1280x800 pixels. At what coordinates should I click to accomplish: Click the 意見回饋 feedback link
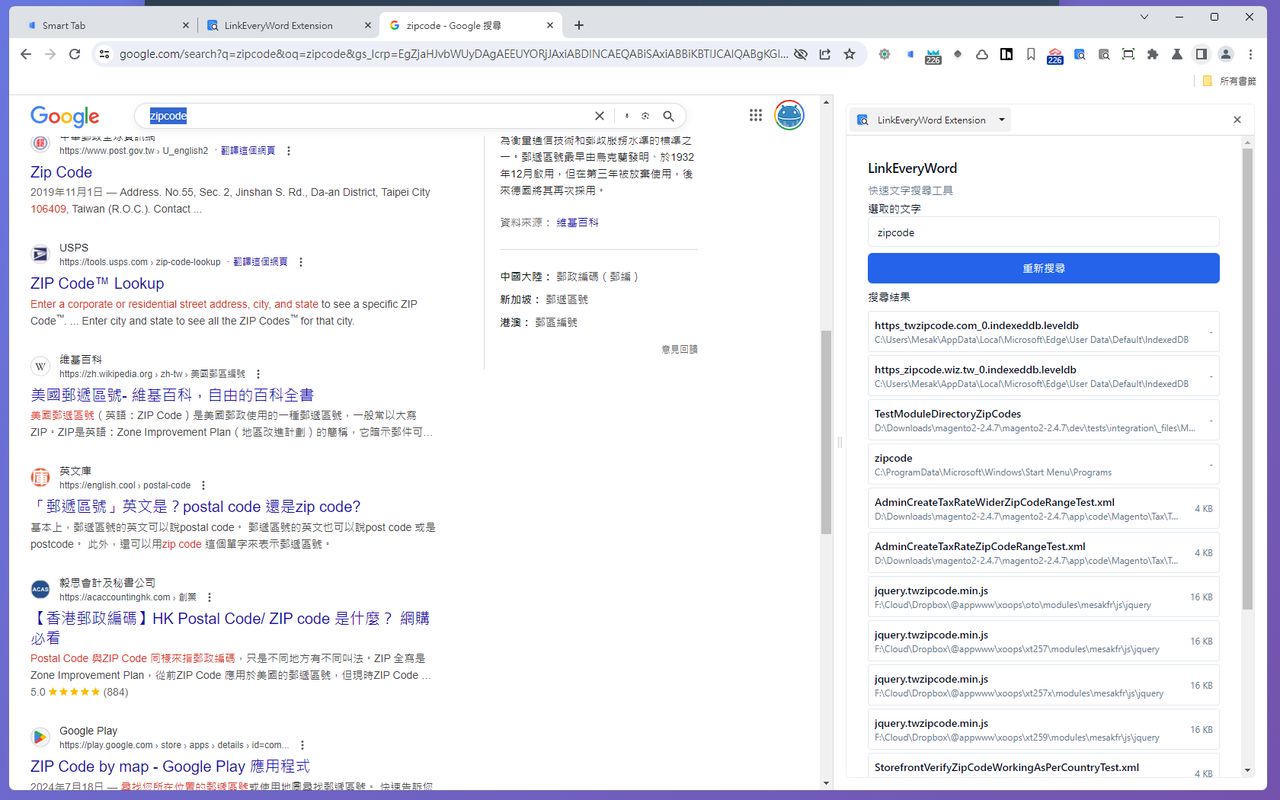pyautogui.click(x=679, y=349)
